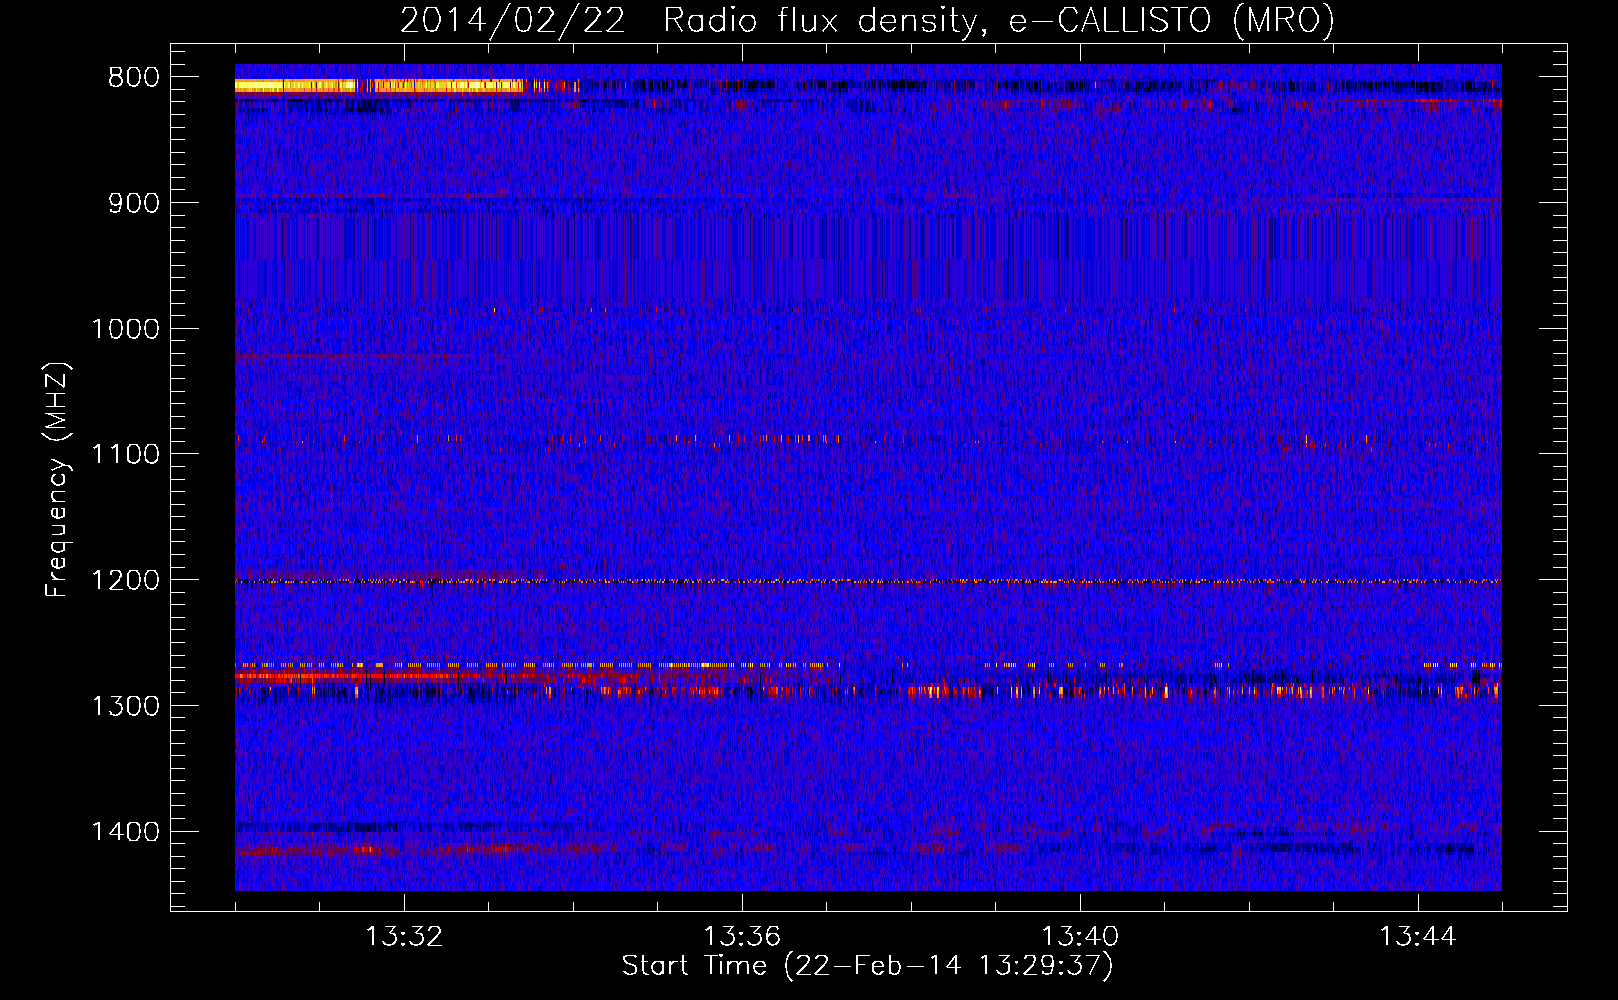The width and height of the screenshot is (1618, 1000).
Task: Click the 1200 frequency tick label
Action: [x=125, y=580]
